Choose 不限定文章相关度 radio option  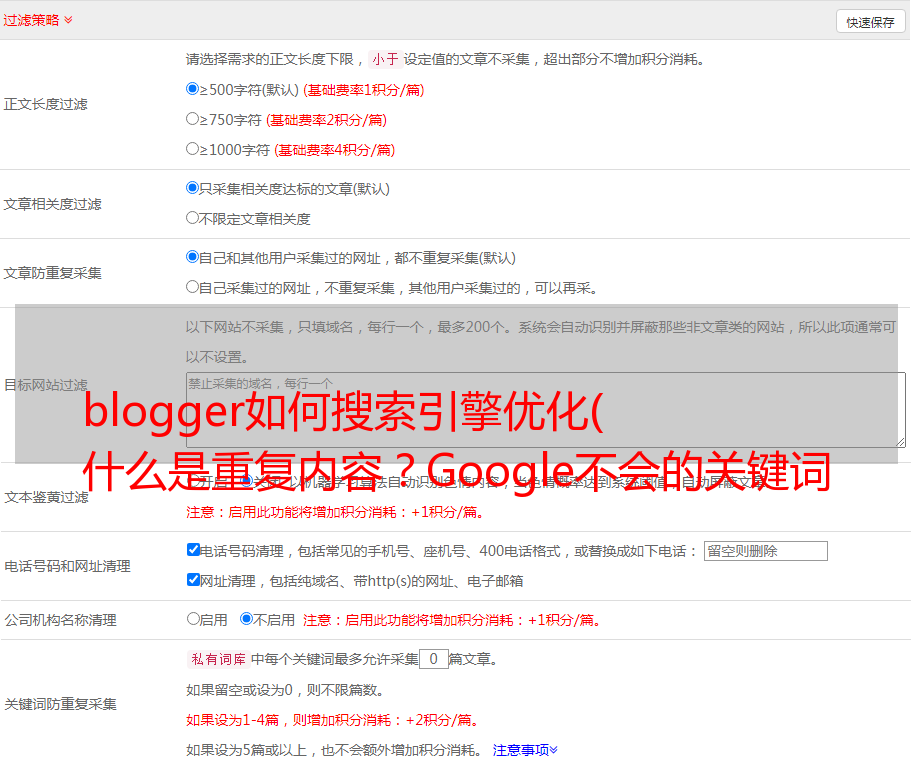click(192, 218)
